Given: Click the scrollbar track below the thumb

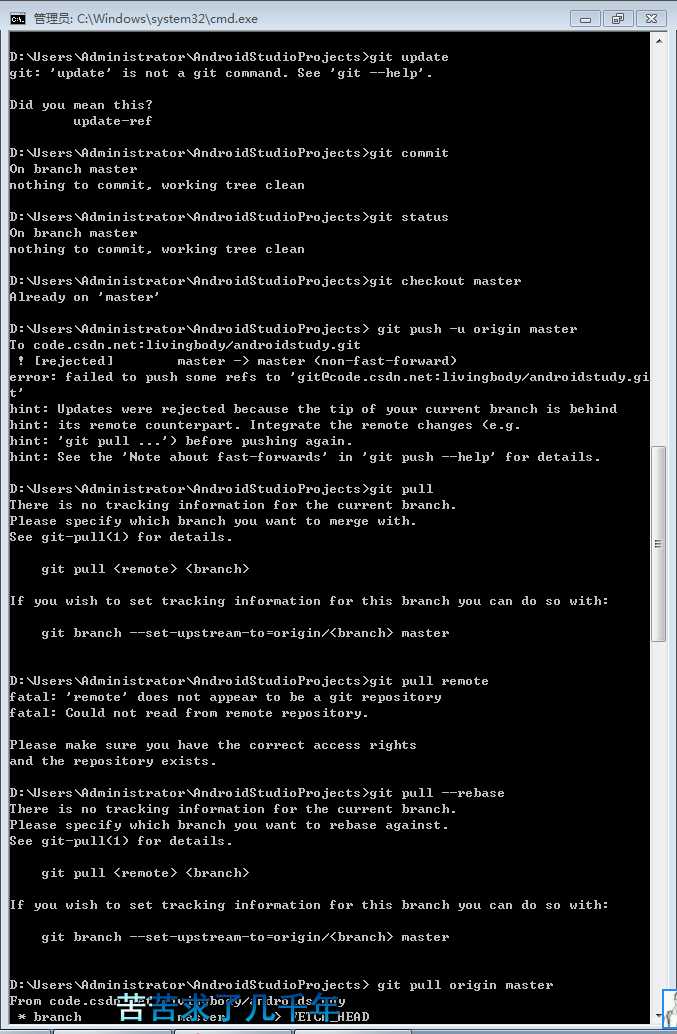Looking at the screenshot, I should click(x=659, y=824).
